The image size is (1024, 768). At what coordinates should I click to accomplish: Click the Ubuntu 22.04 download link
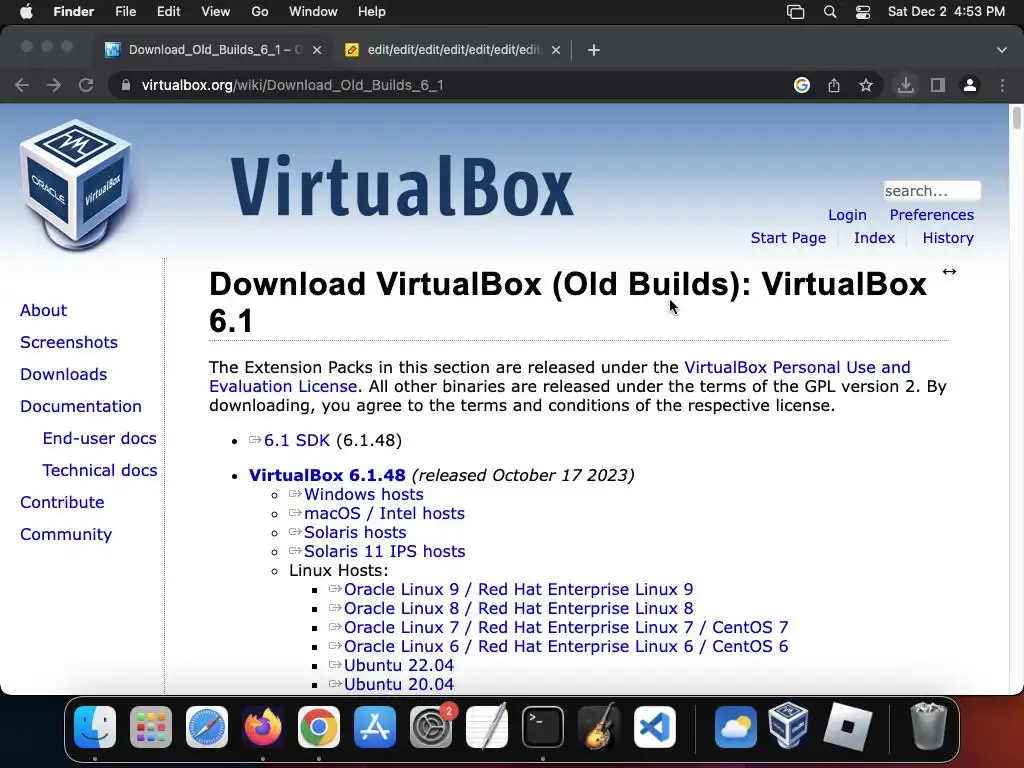pos(398,665)
